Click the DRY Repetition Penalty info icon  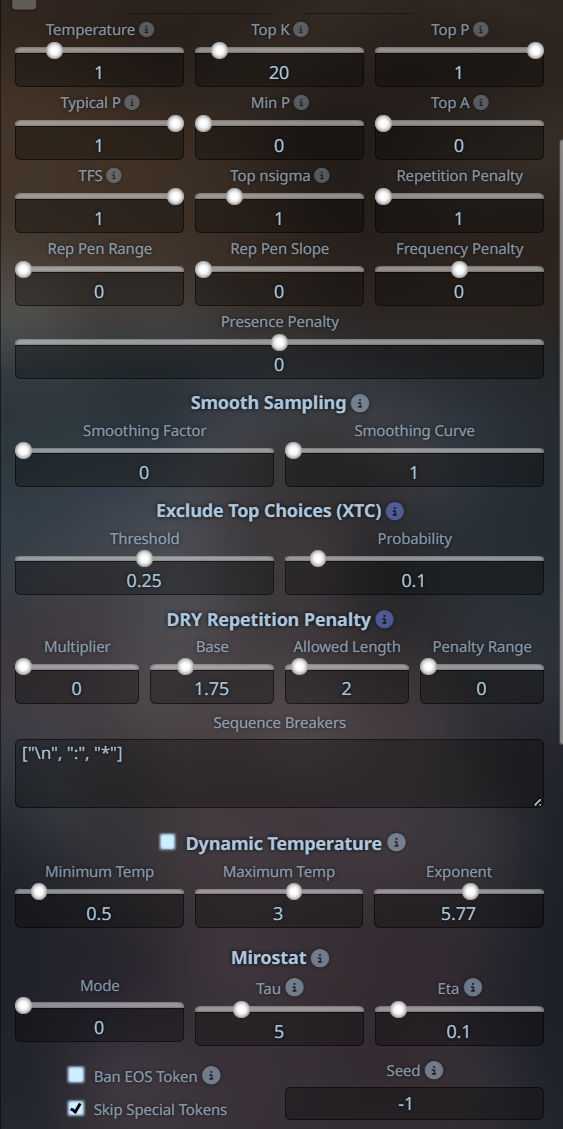[384, 619]
